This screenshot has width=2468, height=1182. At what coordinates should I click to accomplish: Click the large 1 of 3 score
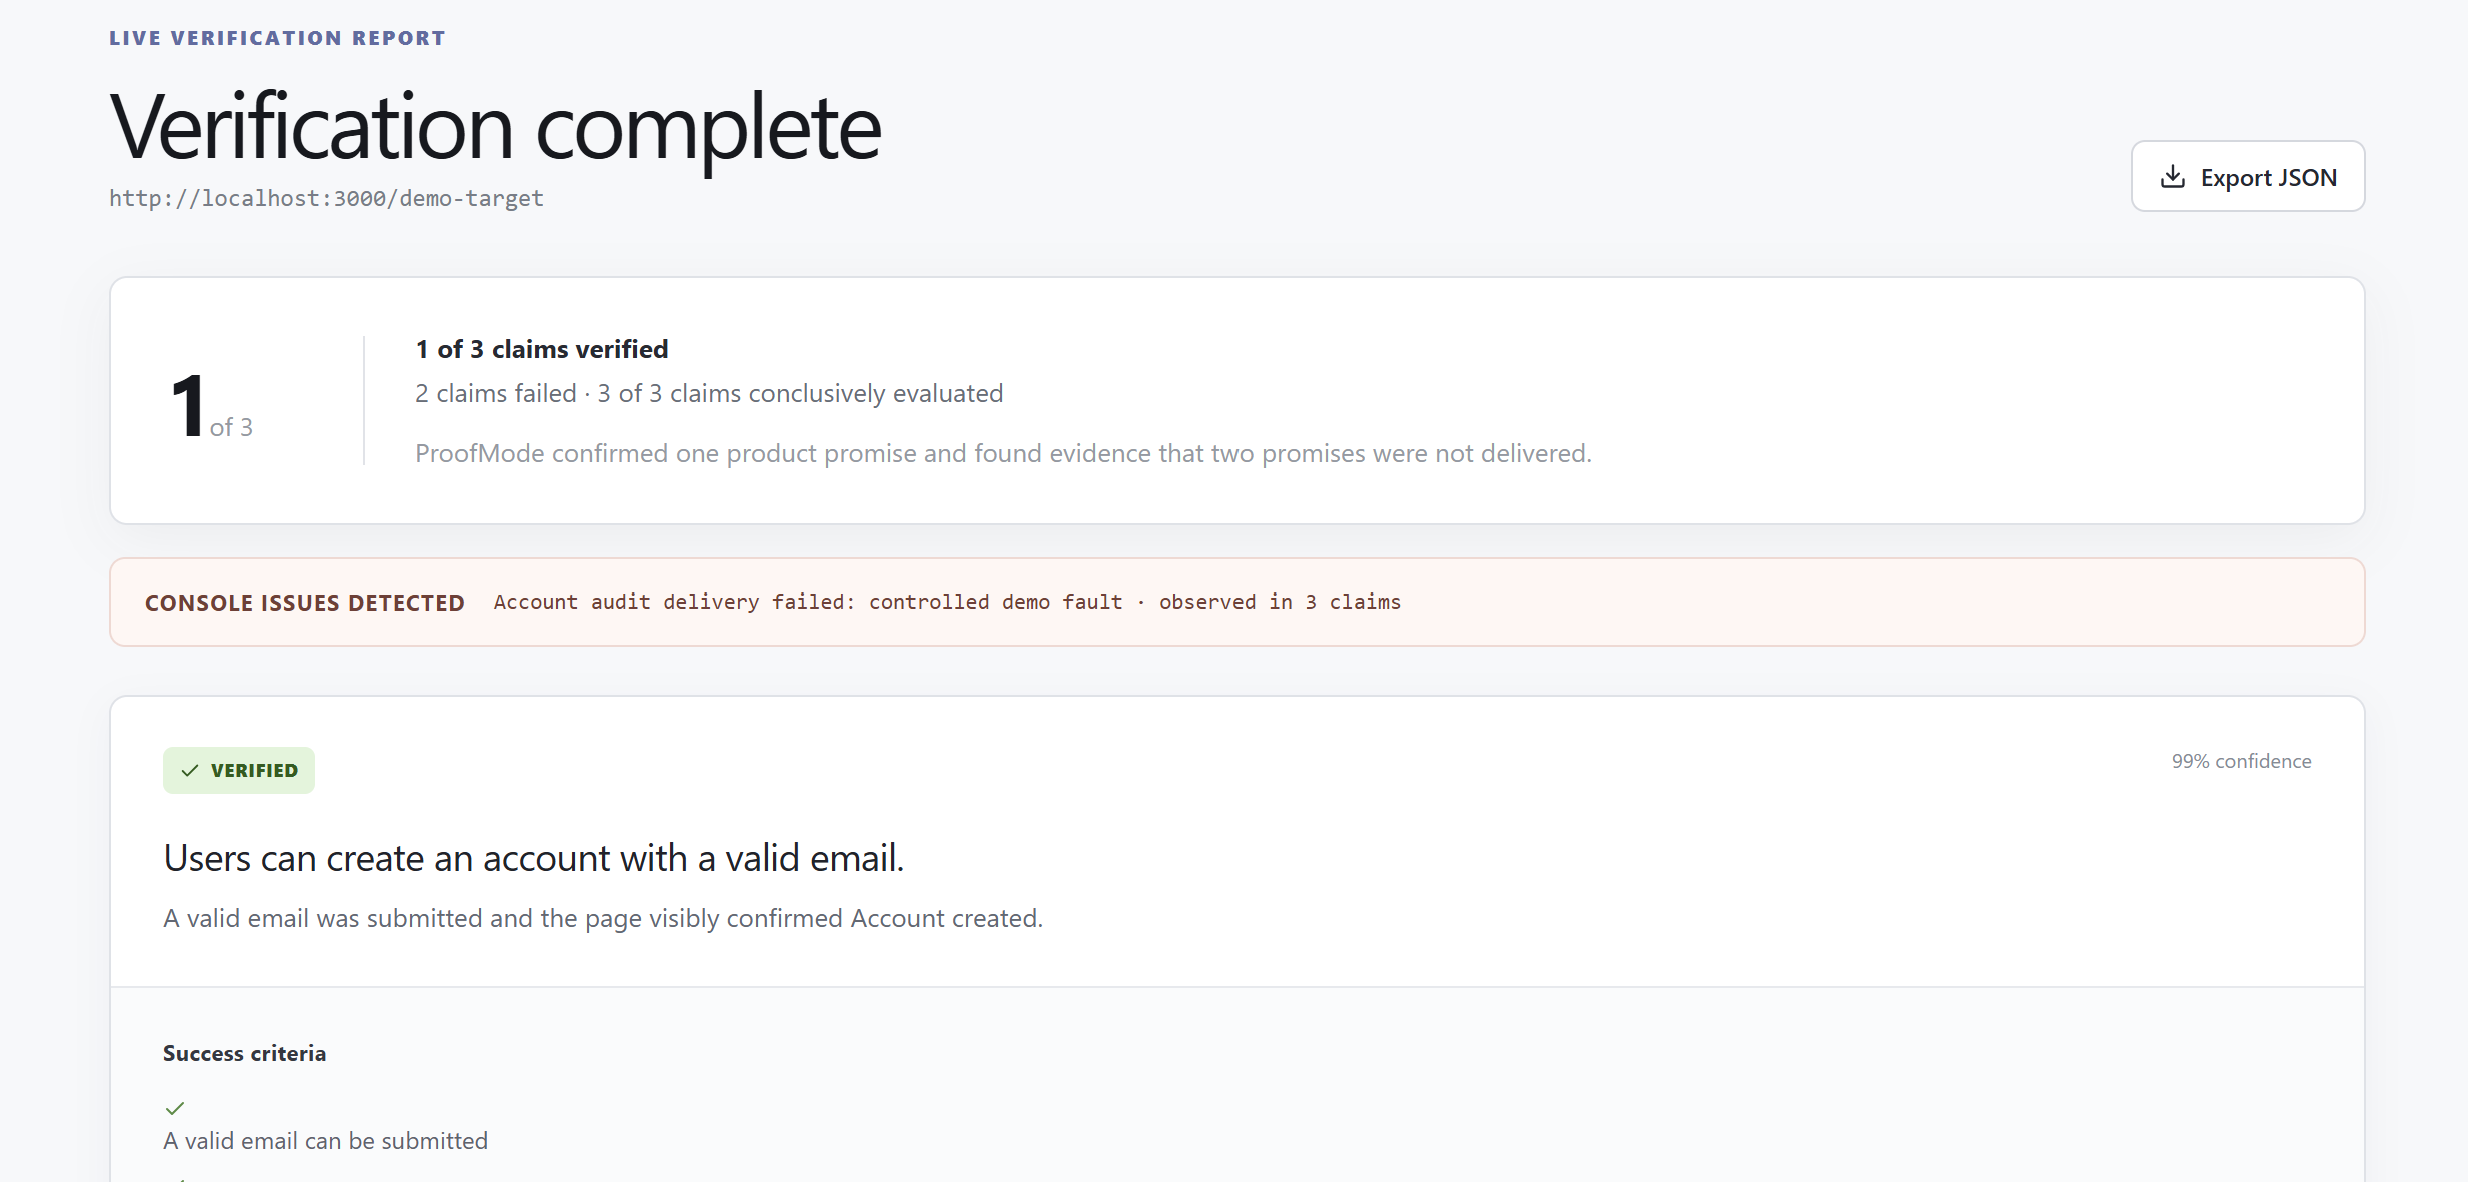[212, 406]
